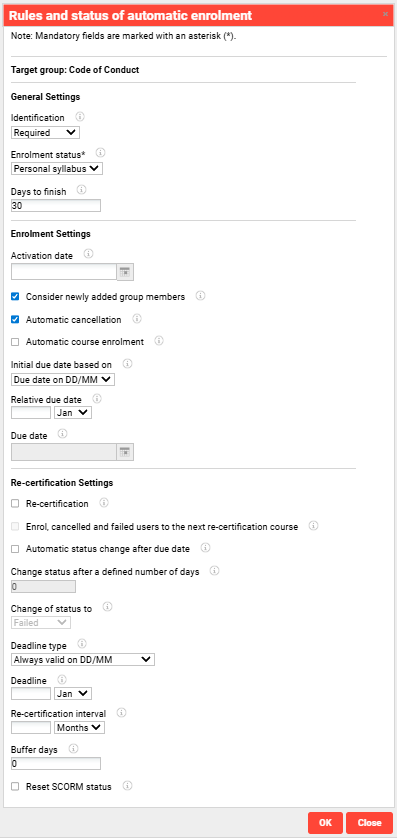Show info for Re-certification interval

(122, 712)
